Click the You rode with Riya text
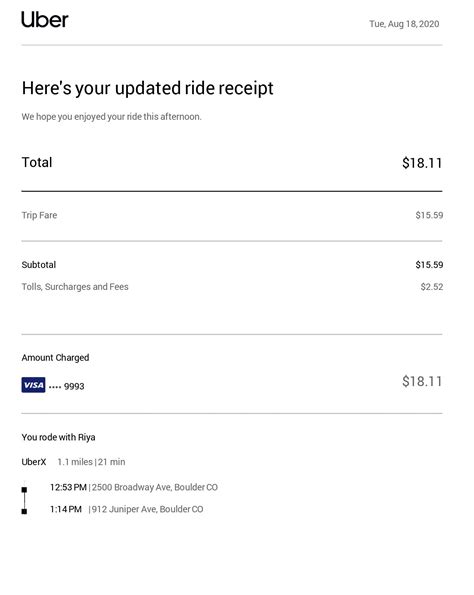The height and width of the screenshot is (595, 474). click(58, 437)
